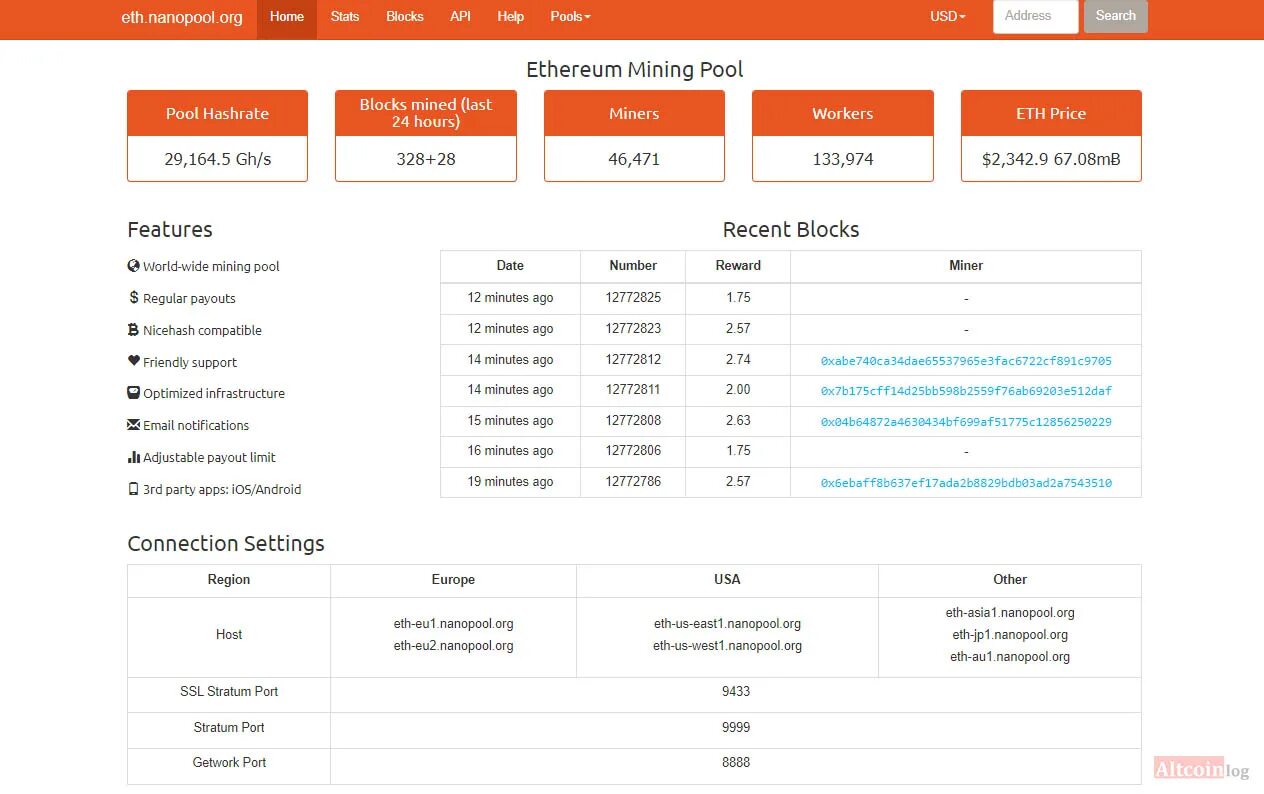Click reward 2.63 in Recent Blocks
The image size is (1264, 794).
[738, 420]
